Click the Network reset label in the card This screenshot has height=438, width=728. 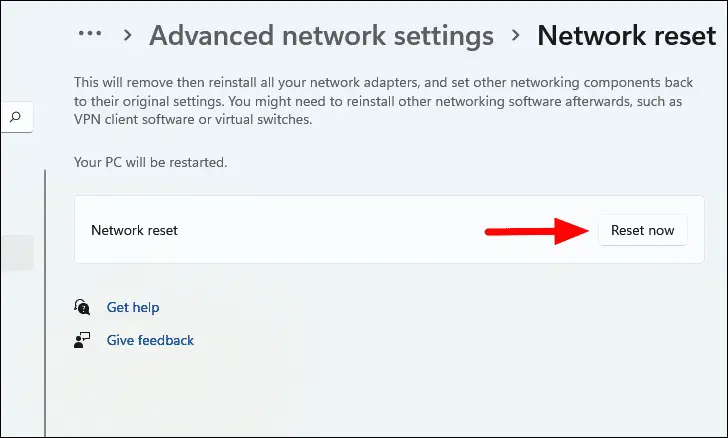134,230
